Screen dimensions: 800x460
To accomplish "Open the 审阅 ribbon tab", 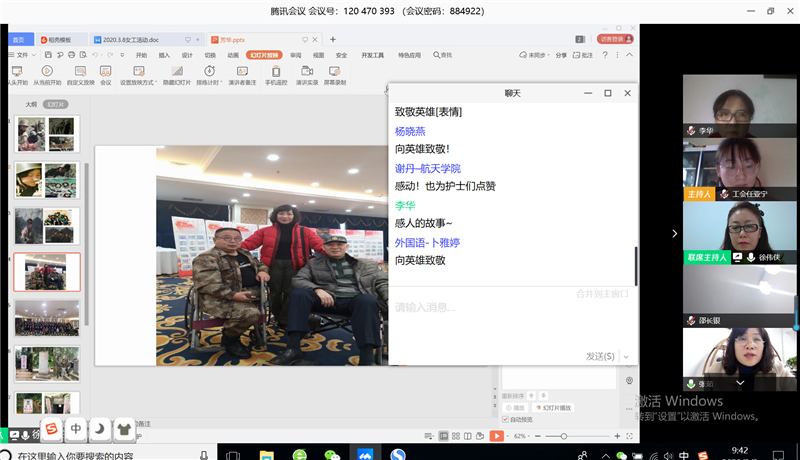I will click(x=295, y=55).
